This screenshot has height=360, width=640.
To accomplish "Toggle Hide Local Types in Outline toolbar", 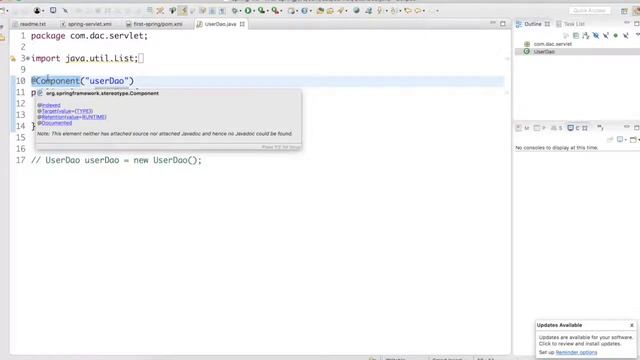I will coord(625,36).
